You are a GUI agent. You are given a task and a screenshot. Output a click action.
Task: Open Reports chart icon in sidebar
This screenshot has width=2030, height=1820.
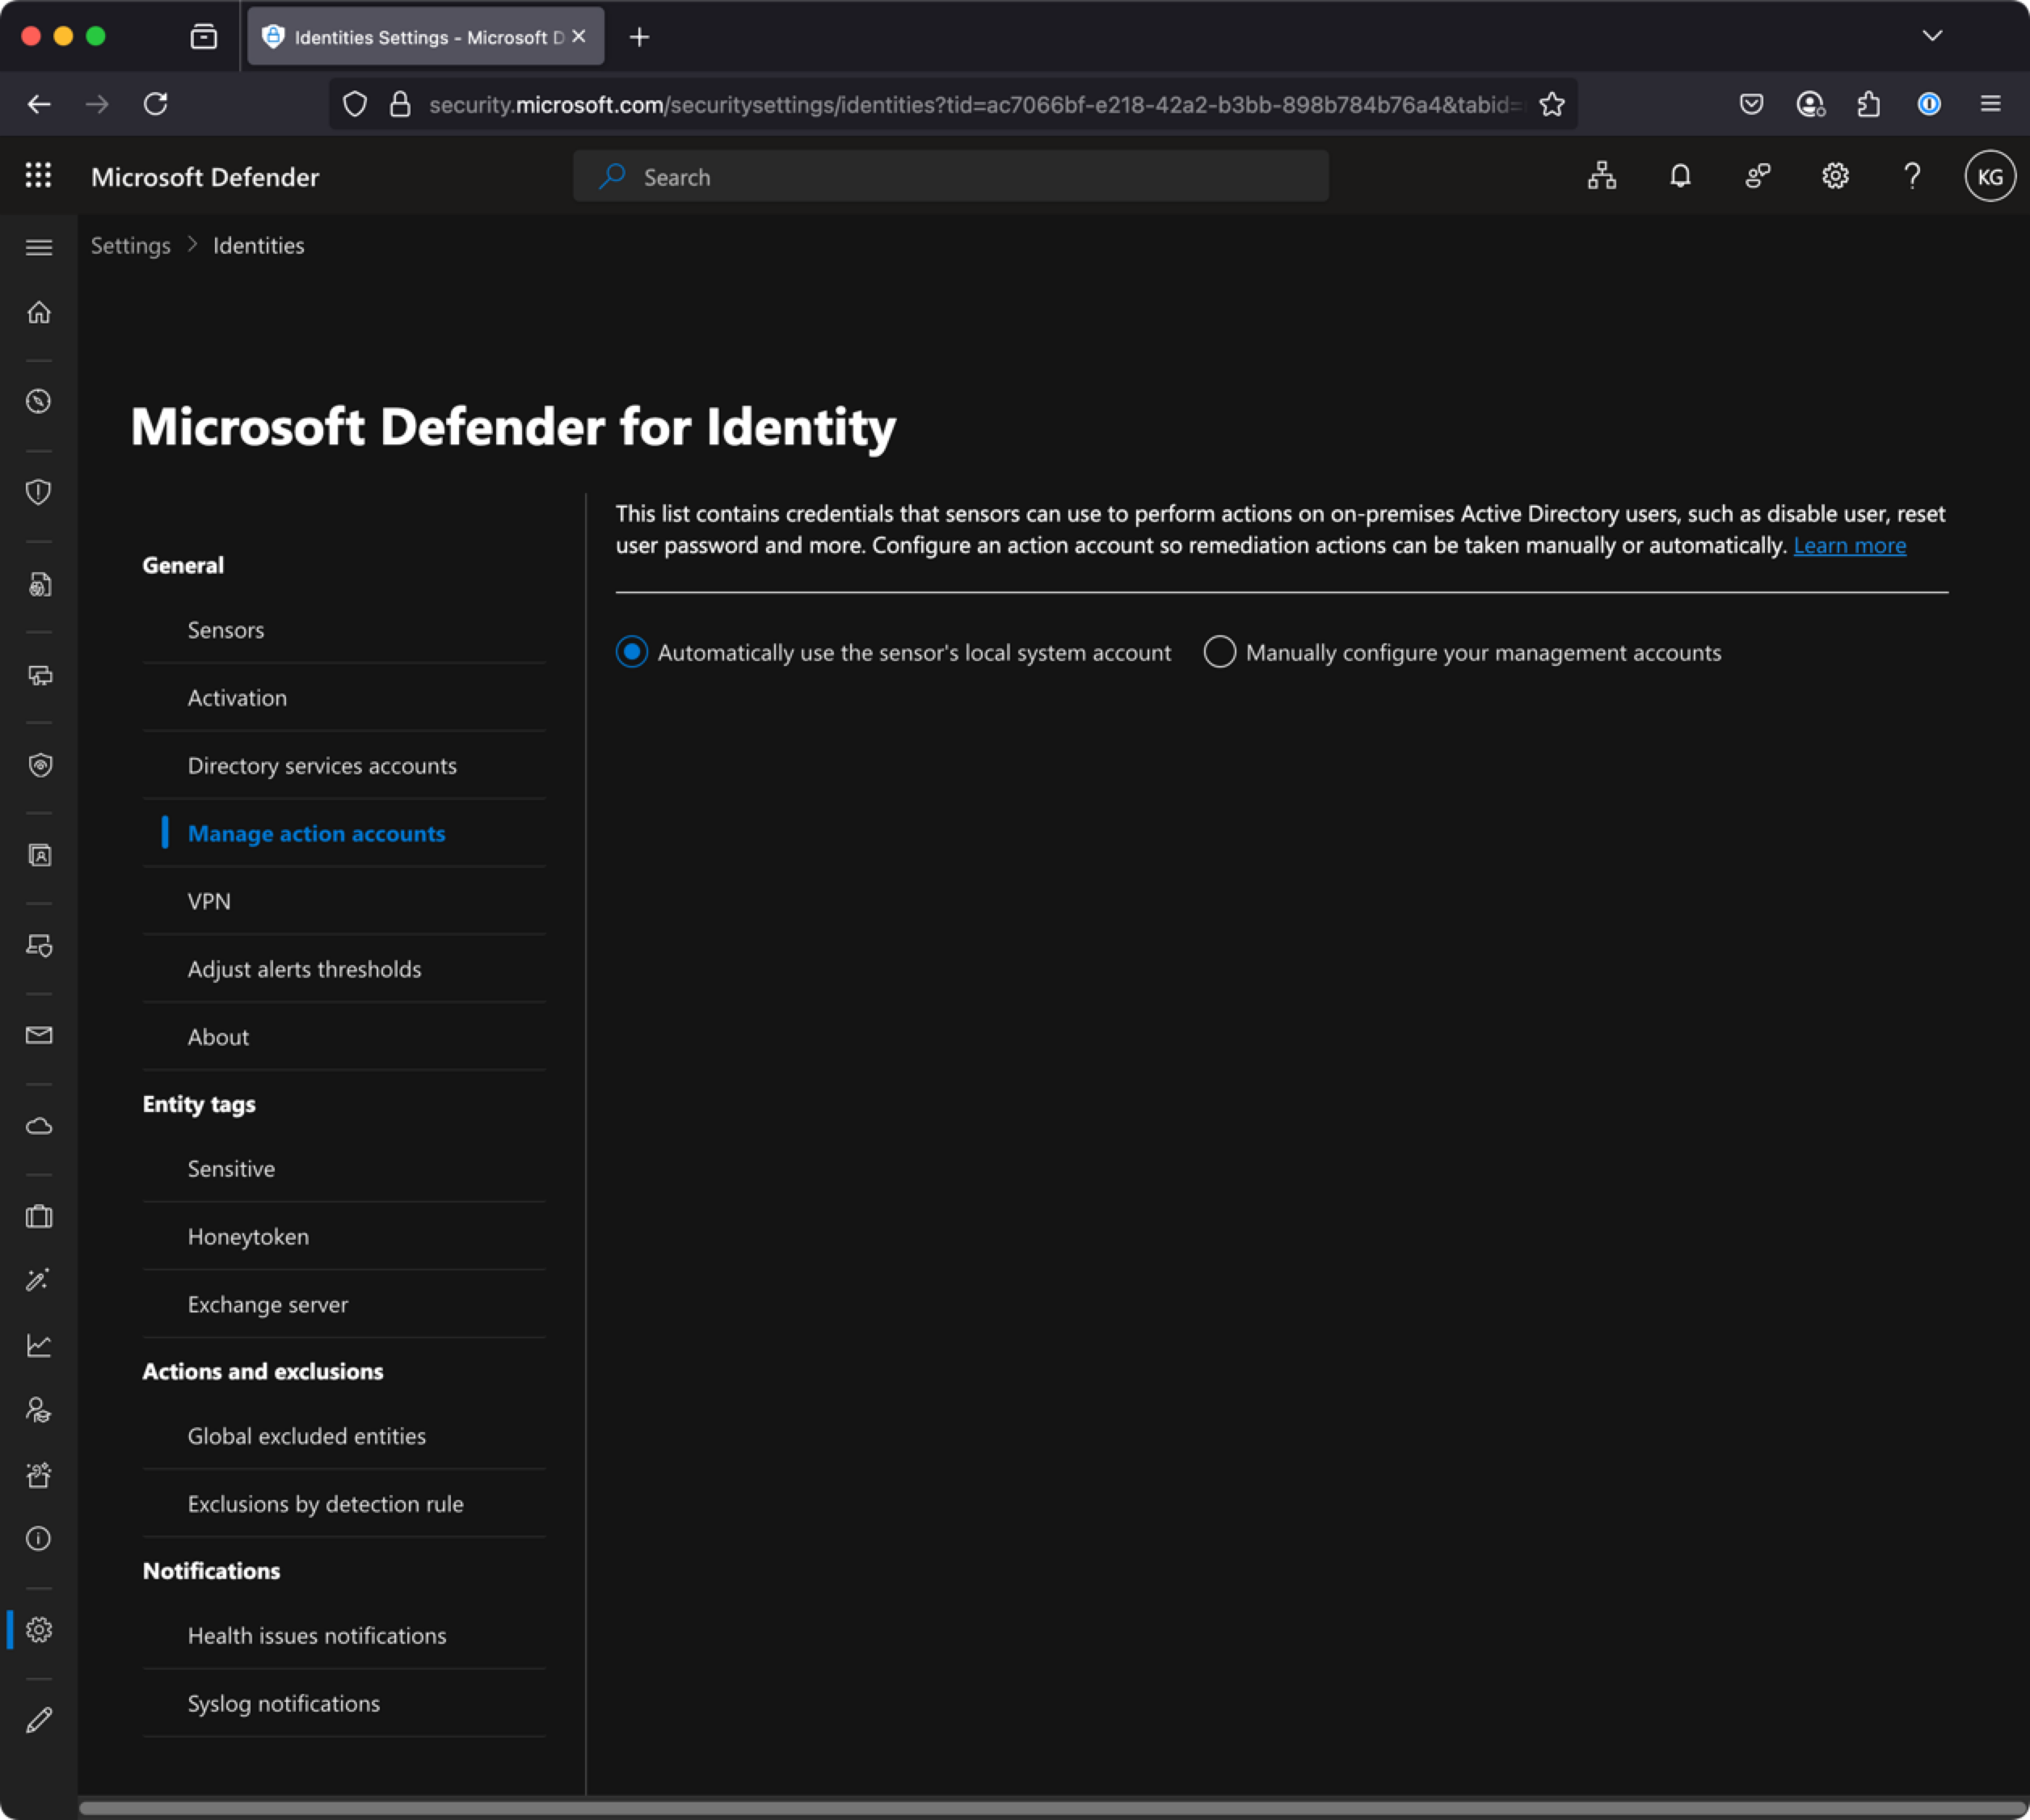tap(39, 1345)
